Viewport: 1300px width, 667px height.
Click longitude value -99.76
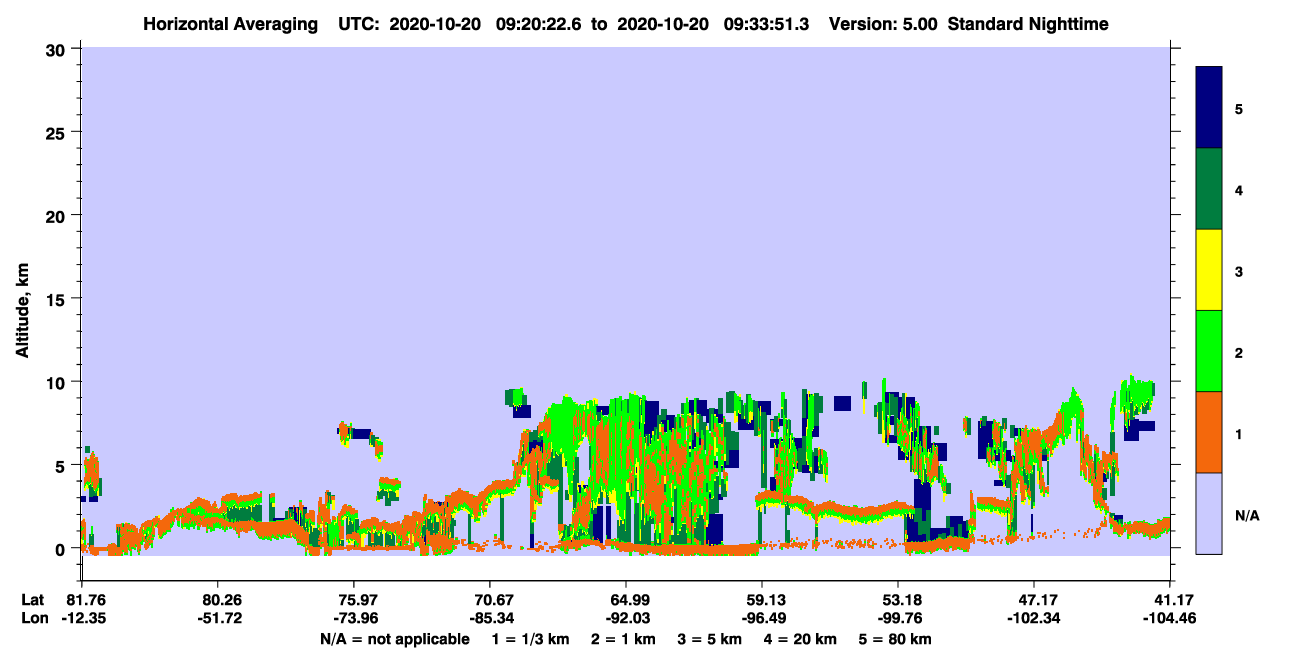tap(898, 618)
